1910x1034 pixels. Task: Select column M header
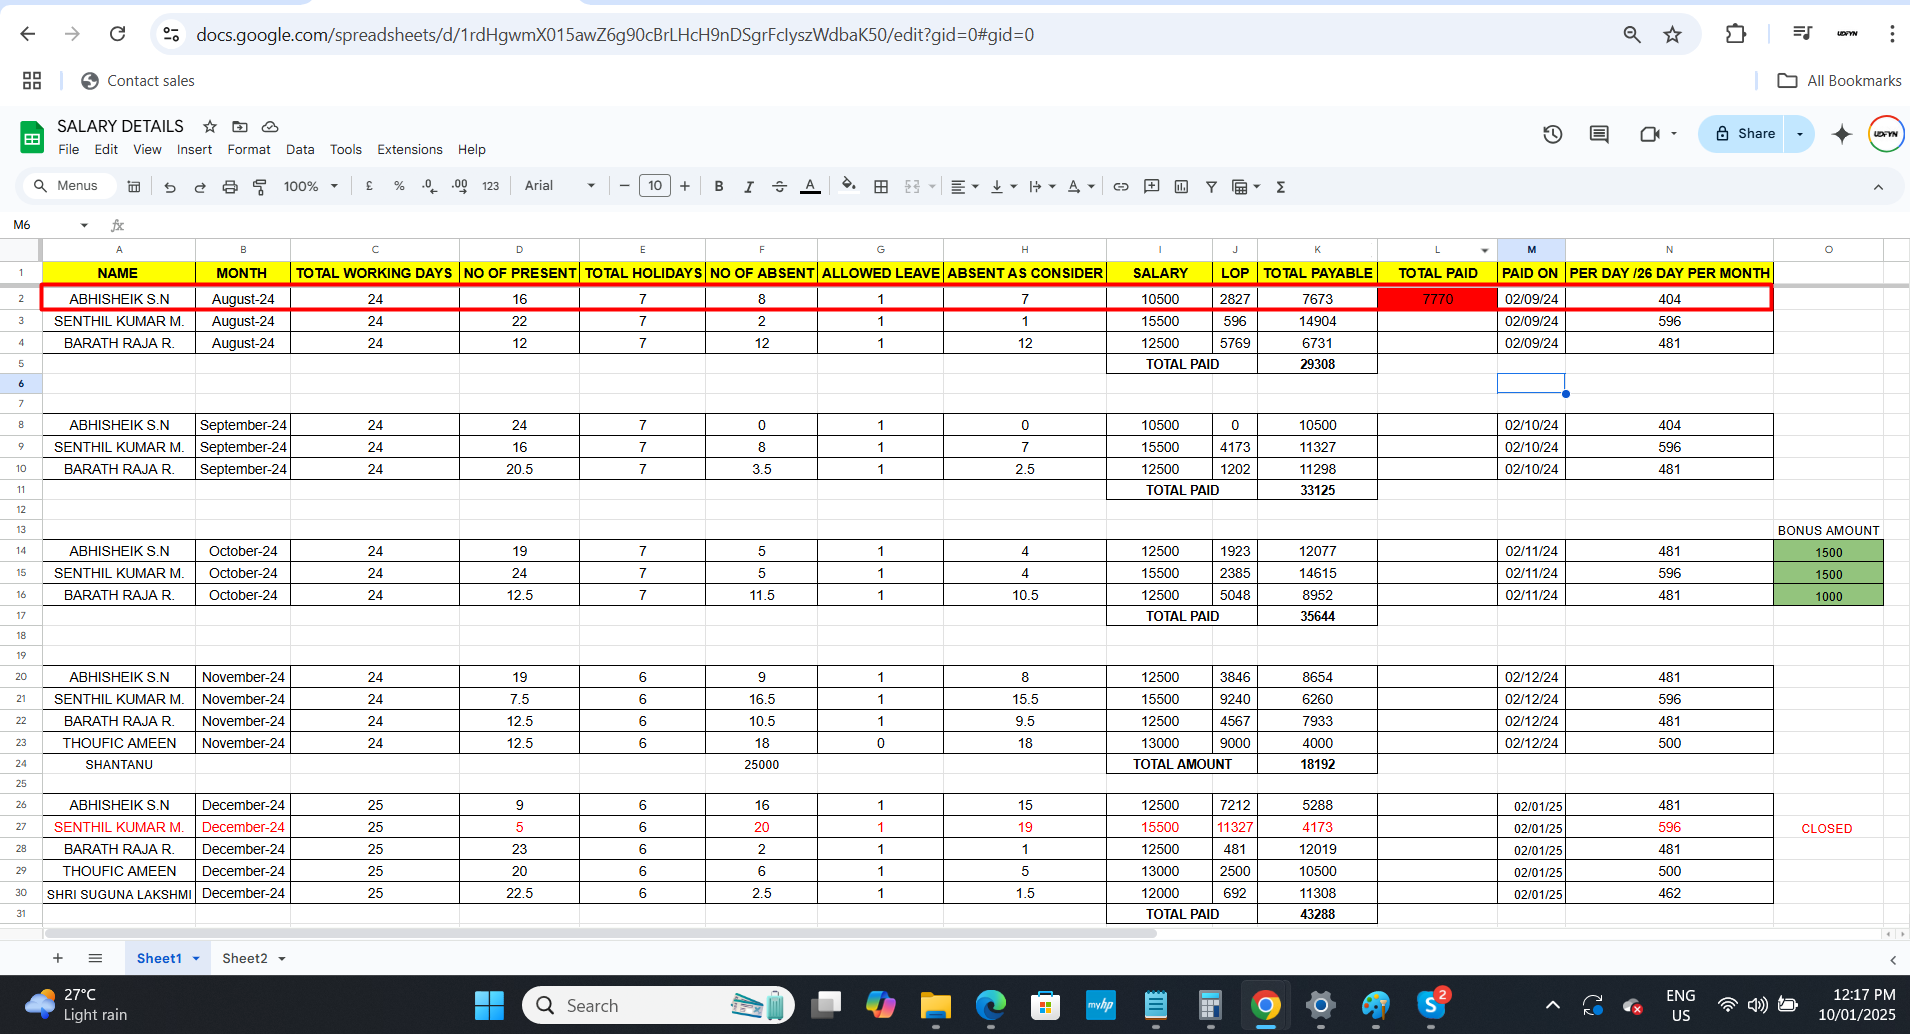click(1531, 250)
